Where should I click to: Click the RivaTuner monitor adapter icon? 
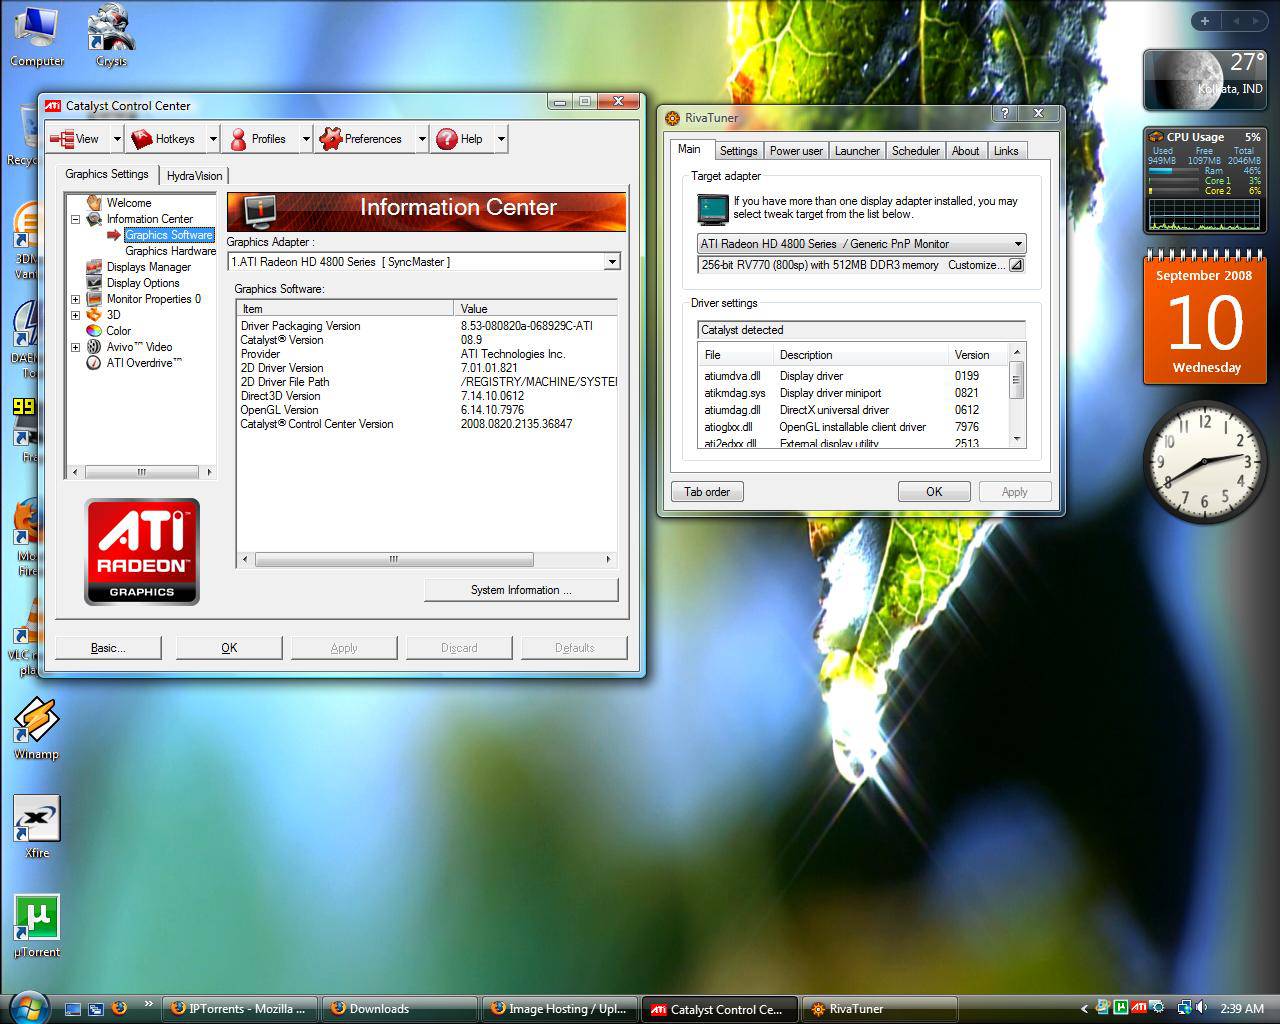coord(713,208)
